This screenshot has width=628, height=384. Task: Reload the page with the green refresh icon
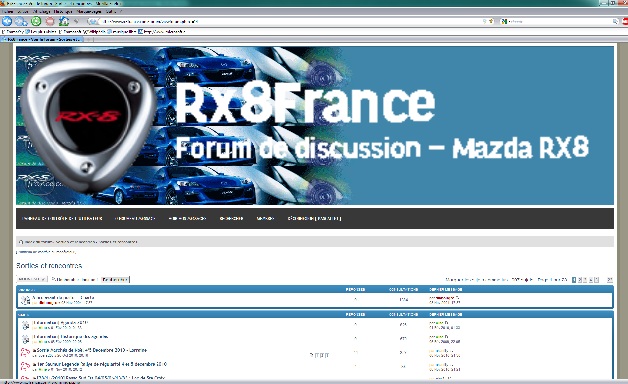coord(36,21)
